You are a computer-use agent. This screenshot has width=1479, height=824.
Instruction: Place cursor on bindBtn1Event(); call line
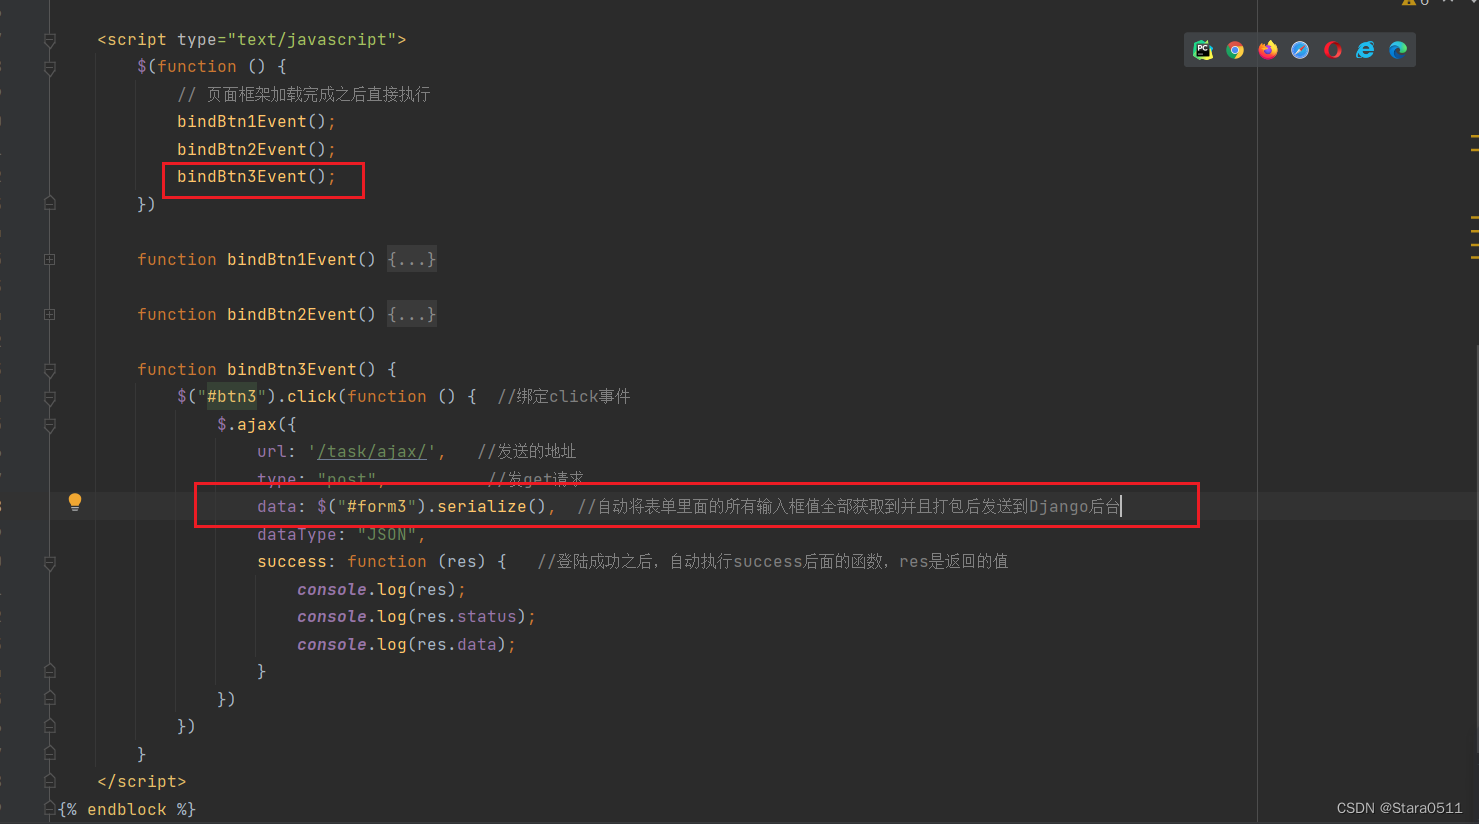pyautogui.click(x=256, y=122)
